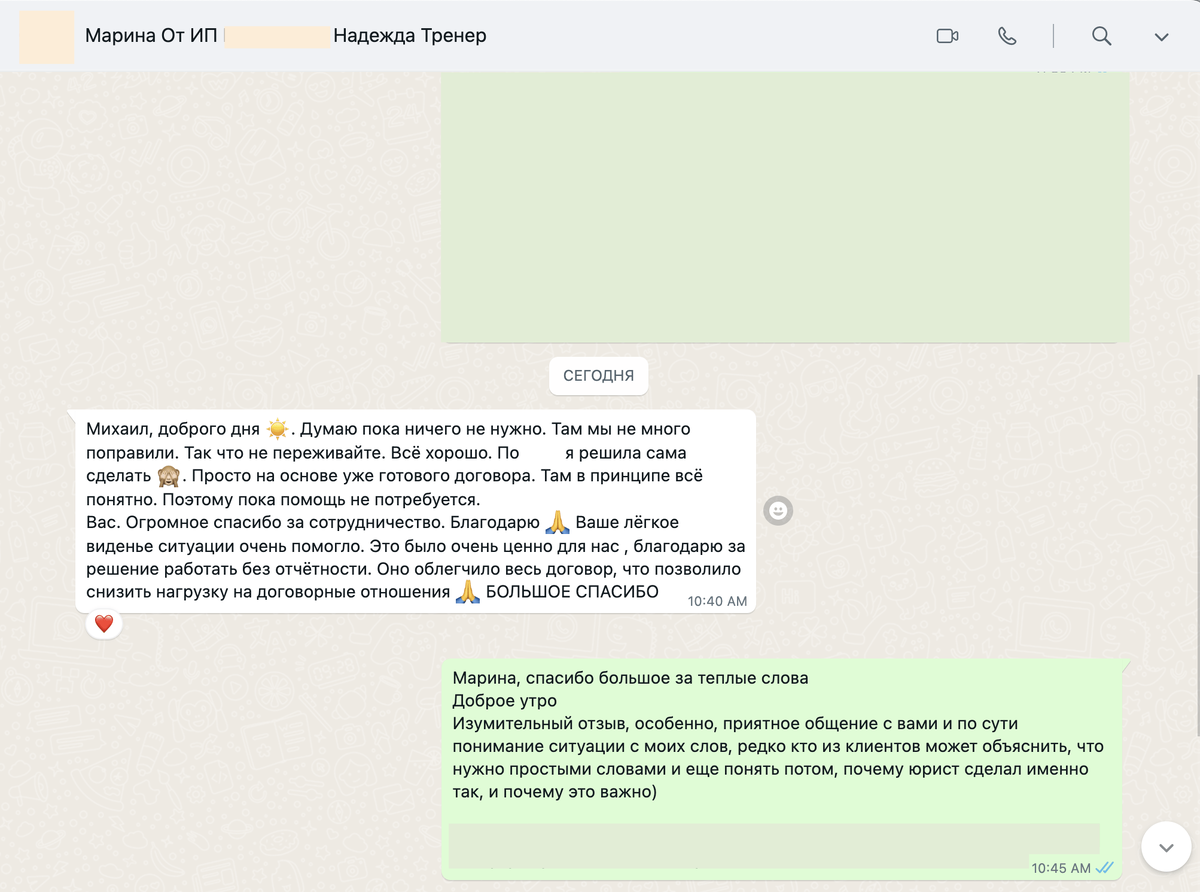The width and height of the screenshot is (1200, 892).
Task: Select the incoming message starting 'Михаил, доброго дня'
Action: click(x=415, y=510)
